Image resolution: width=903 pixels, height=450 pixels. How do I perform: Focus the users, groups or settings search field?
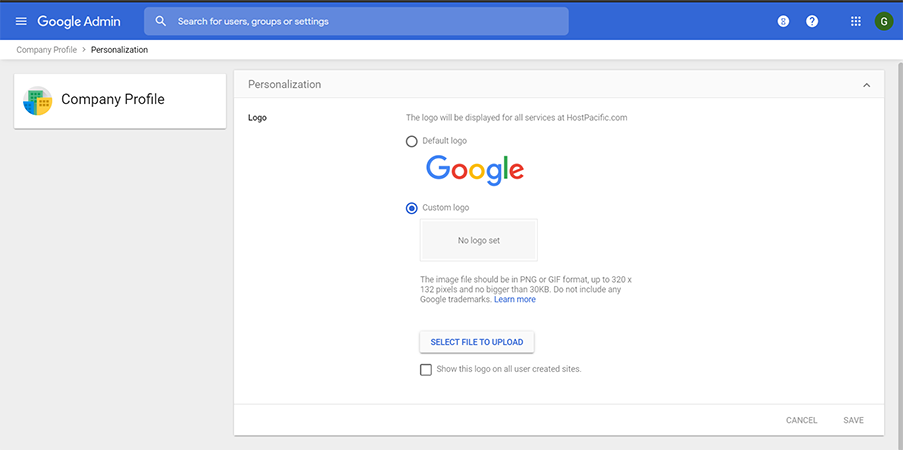point(356,21)
